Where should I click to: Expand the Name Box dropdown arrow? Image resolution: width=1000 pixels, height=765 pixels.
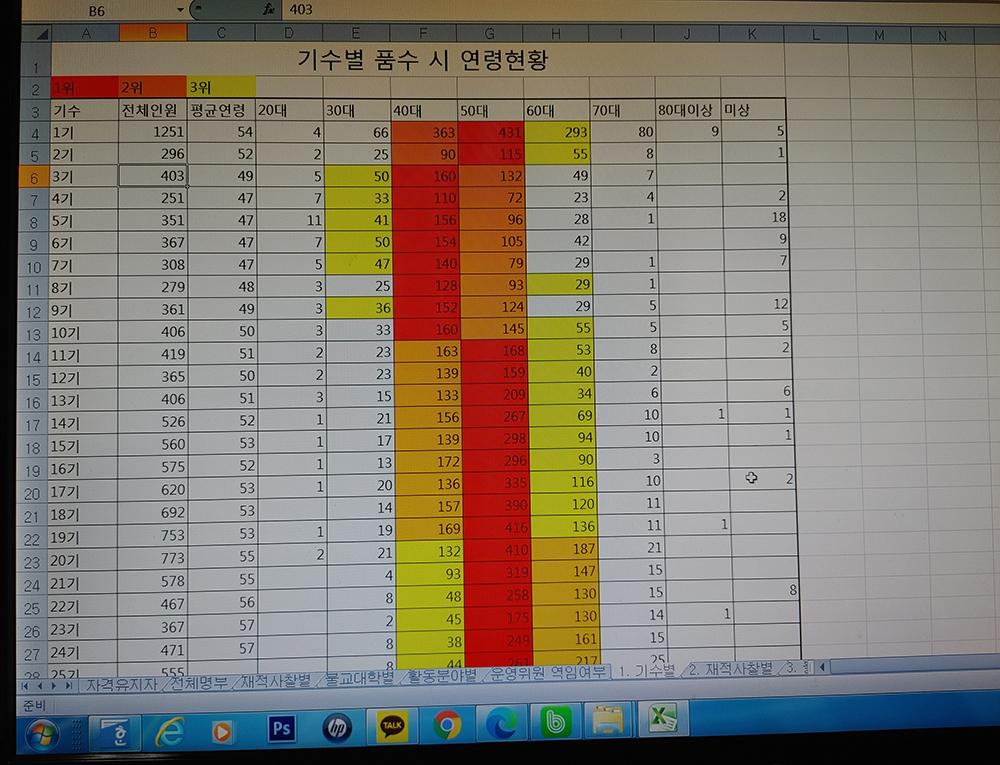[180, 10]
